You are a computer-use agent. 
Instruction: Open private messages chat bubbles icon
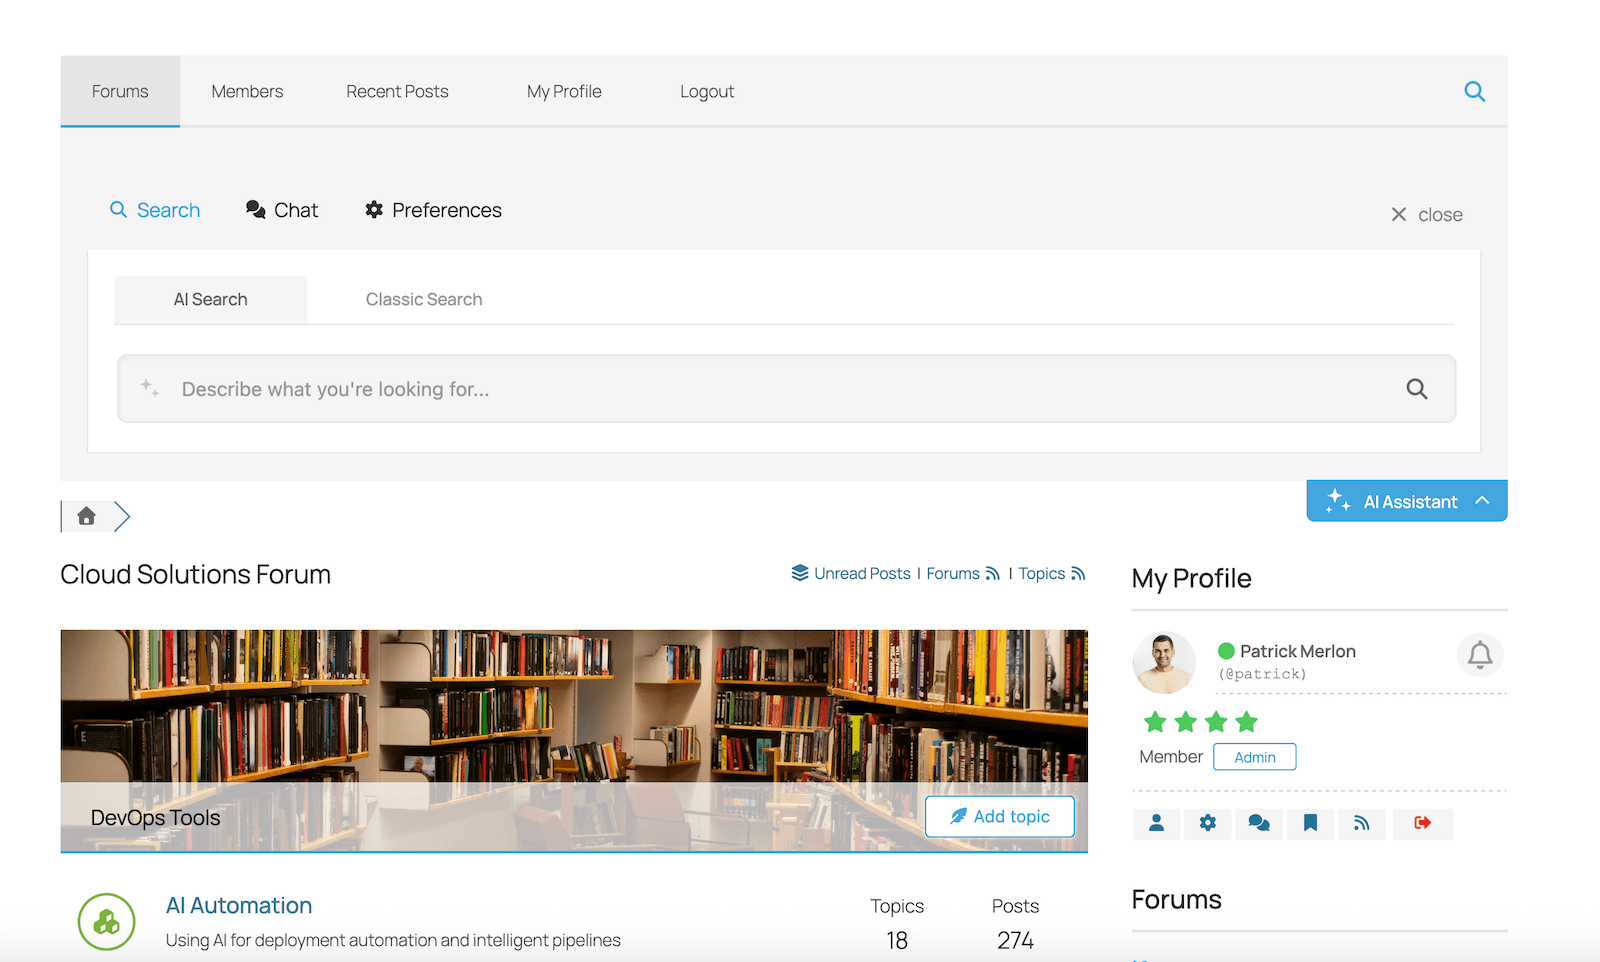(1259, 824)
